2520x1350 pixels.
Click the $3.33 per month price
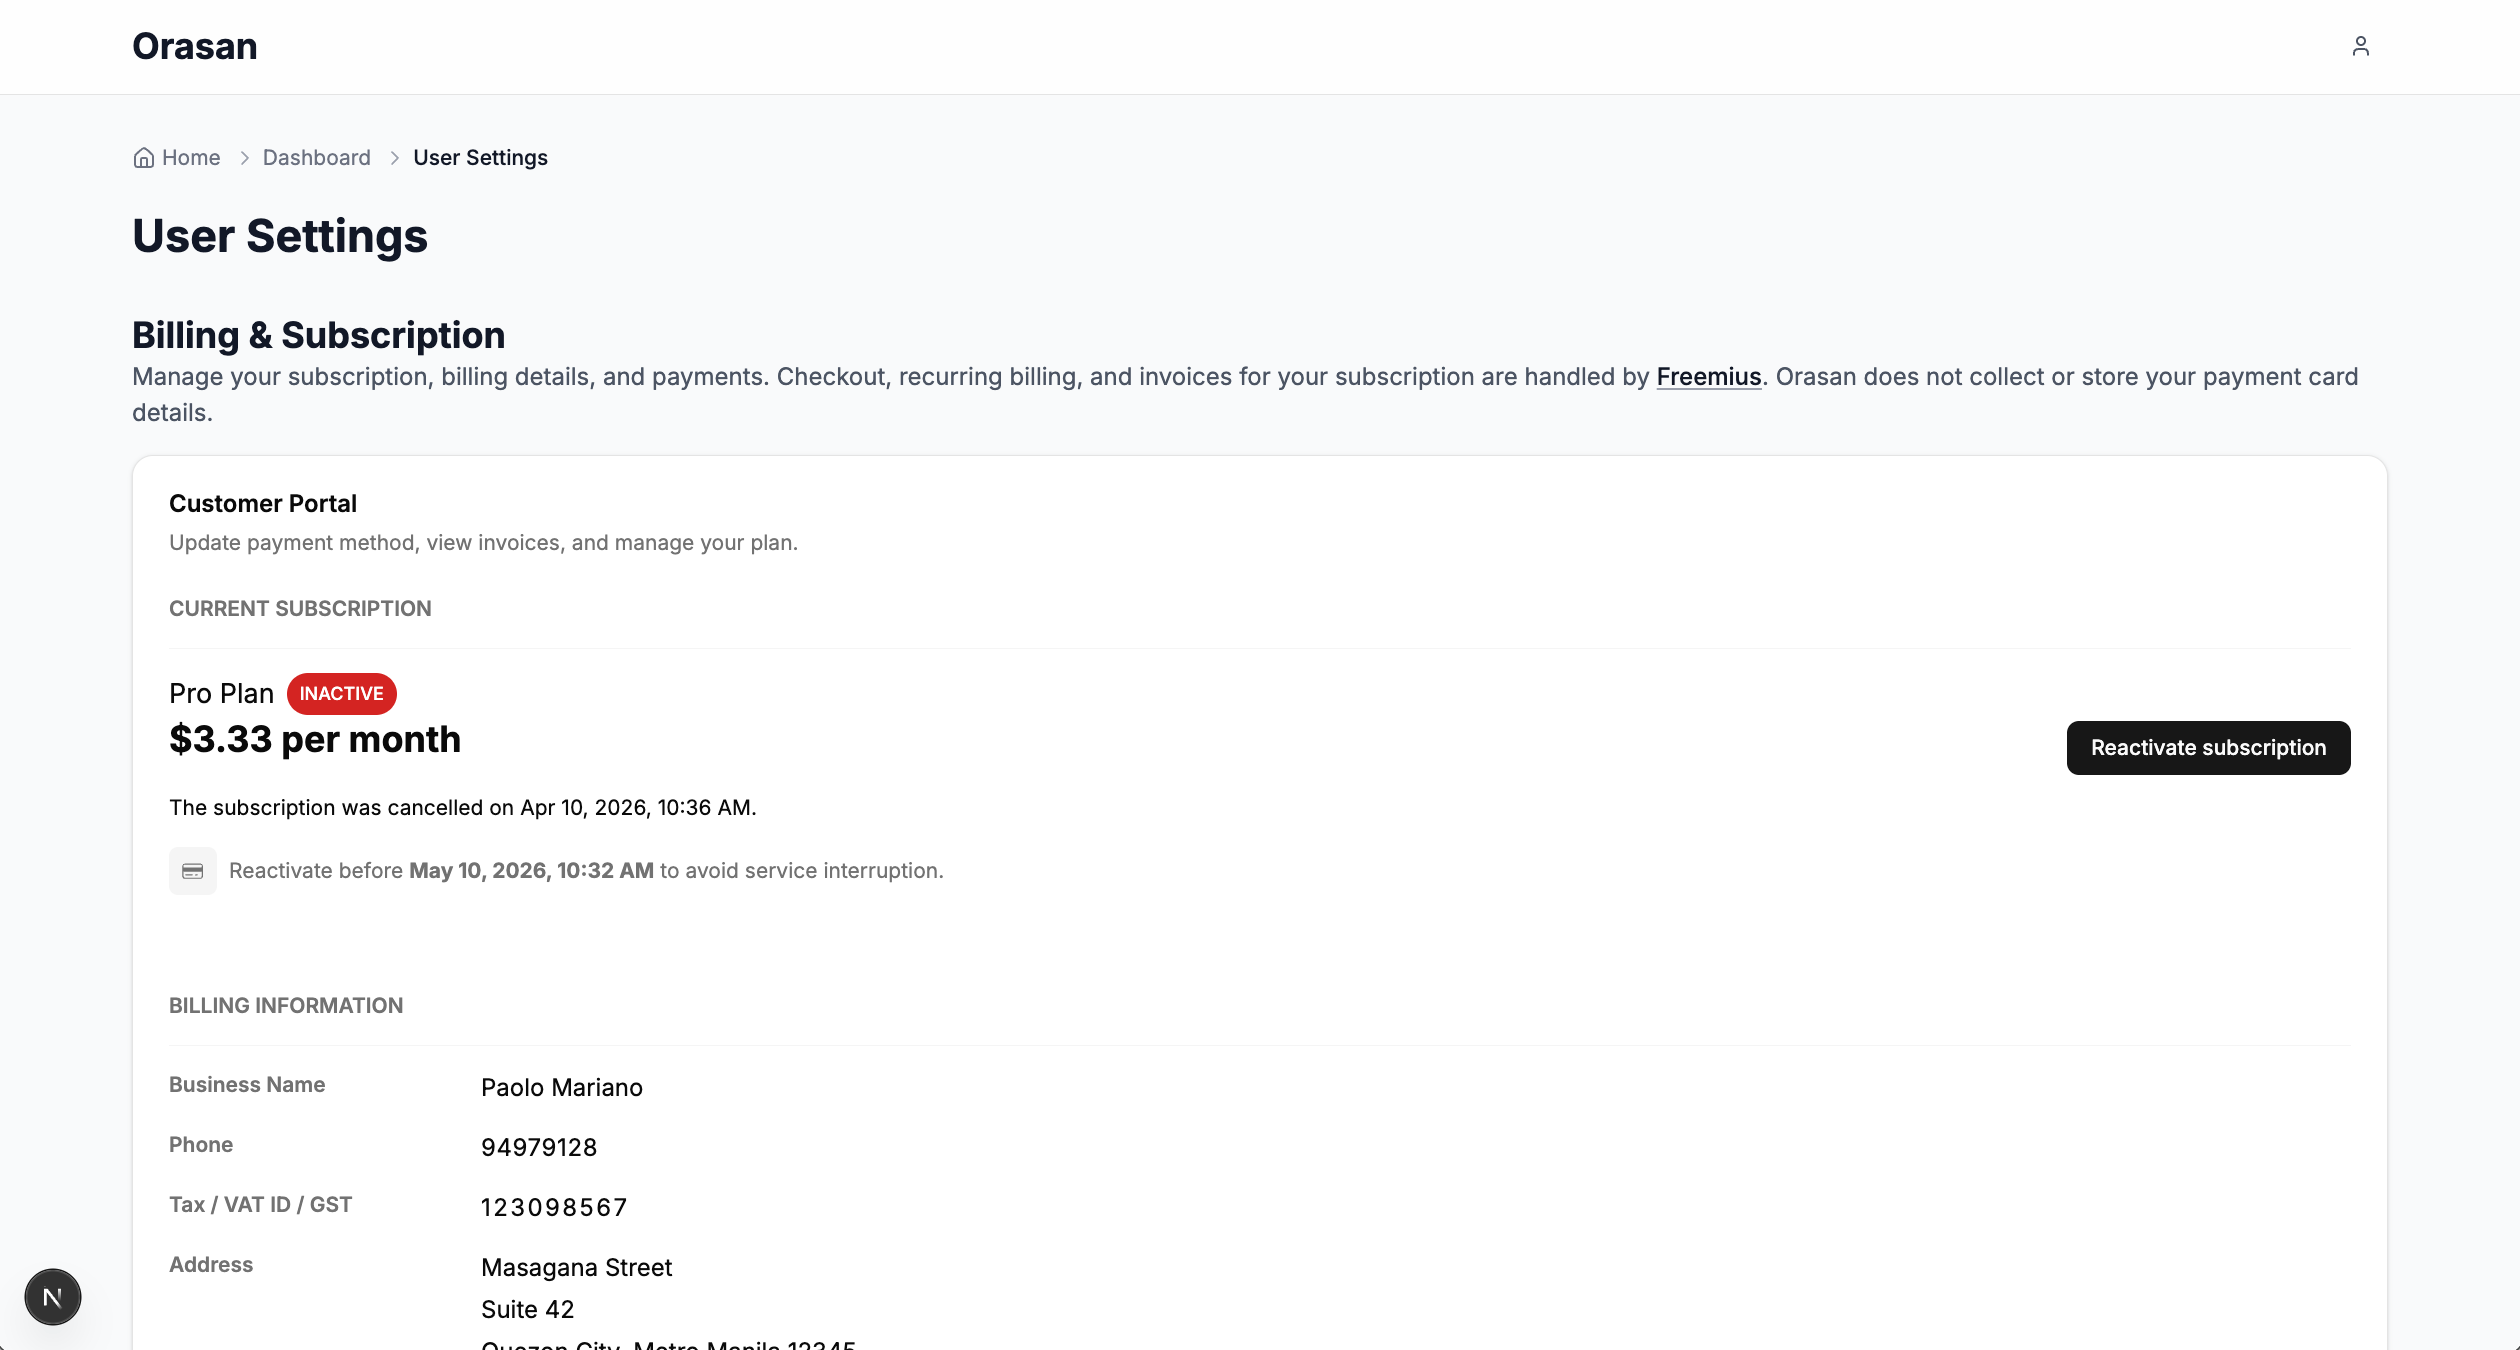[315, 740]
